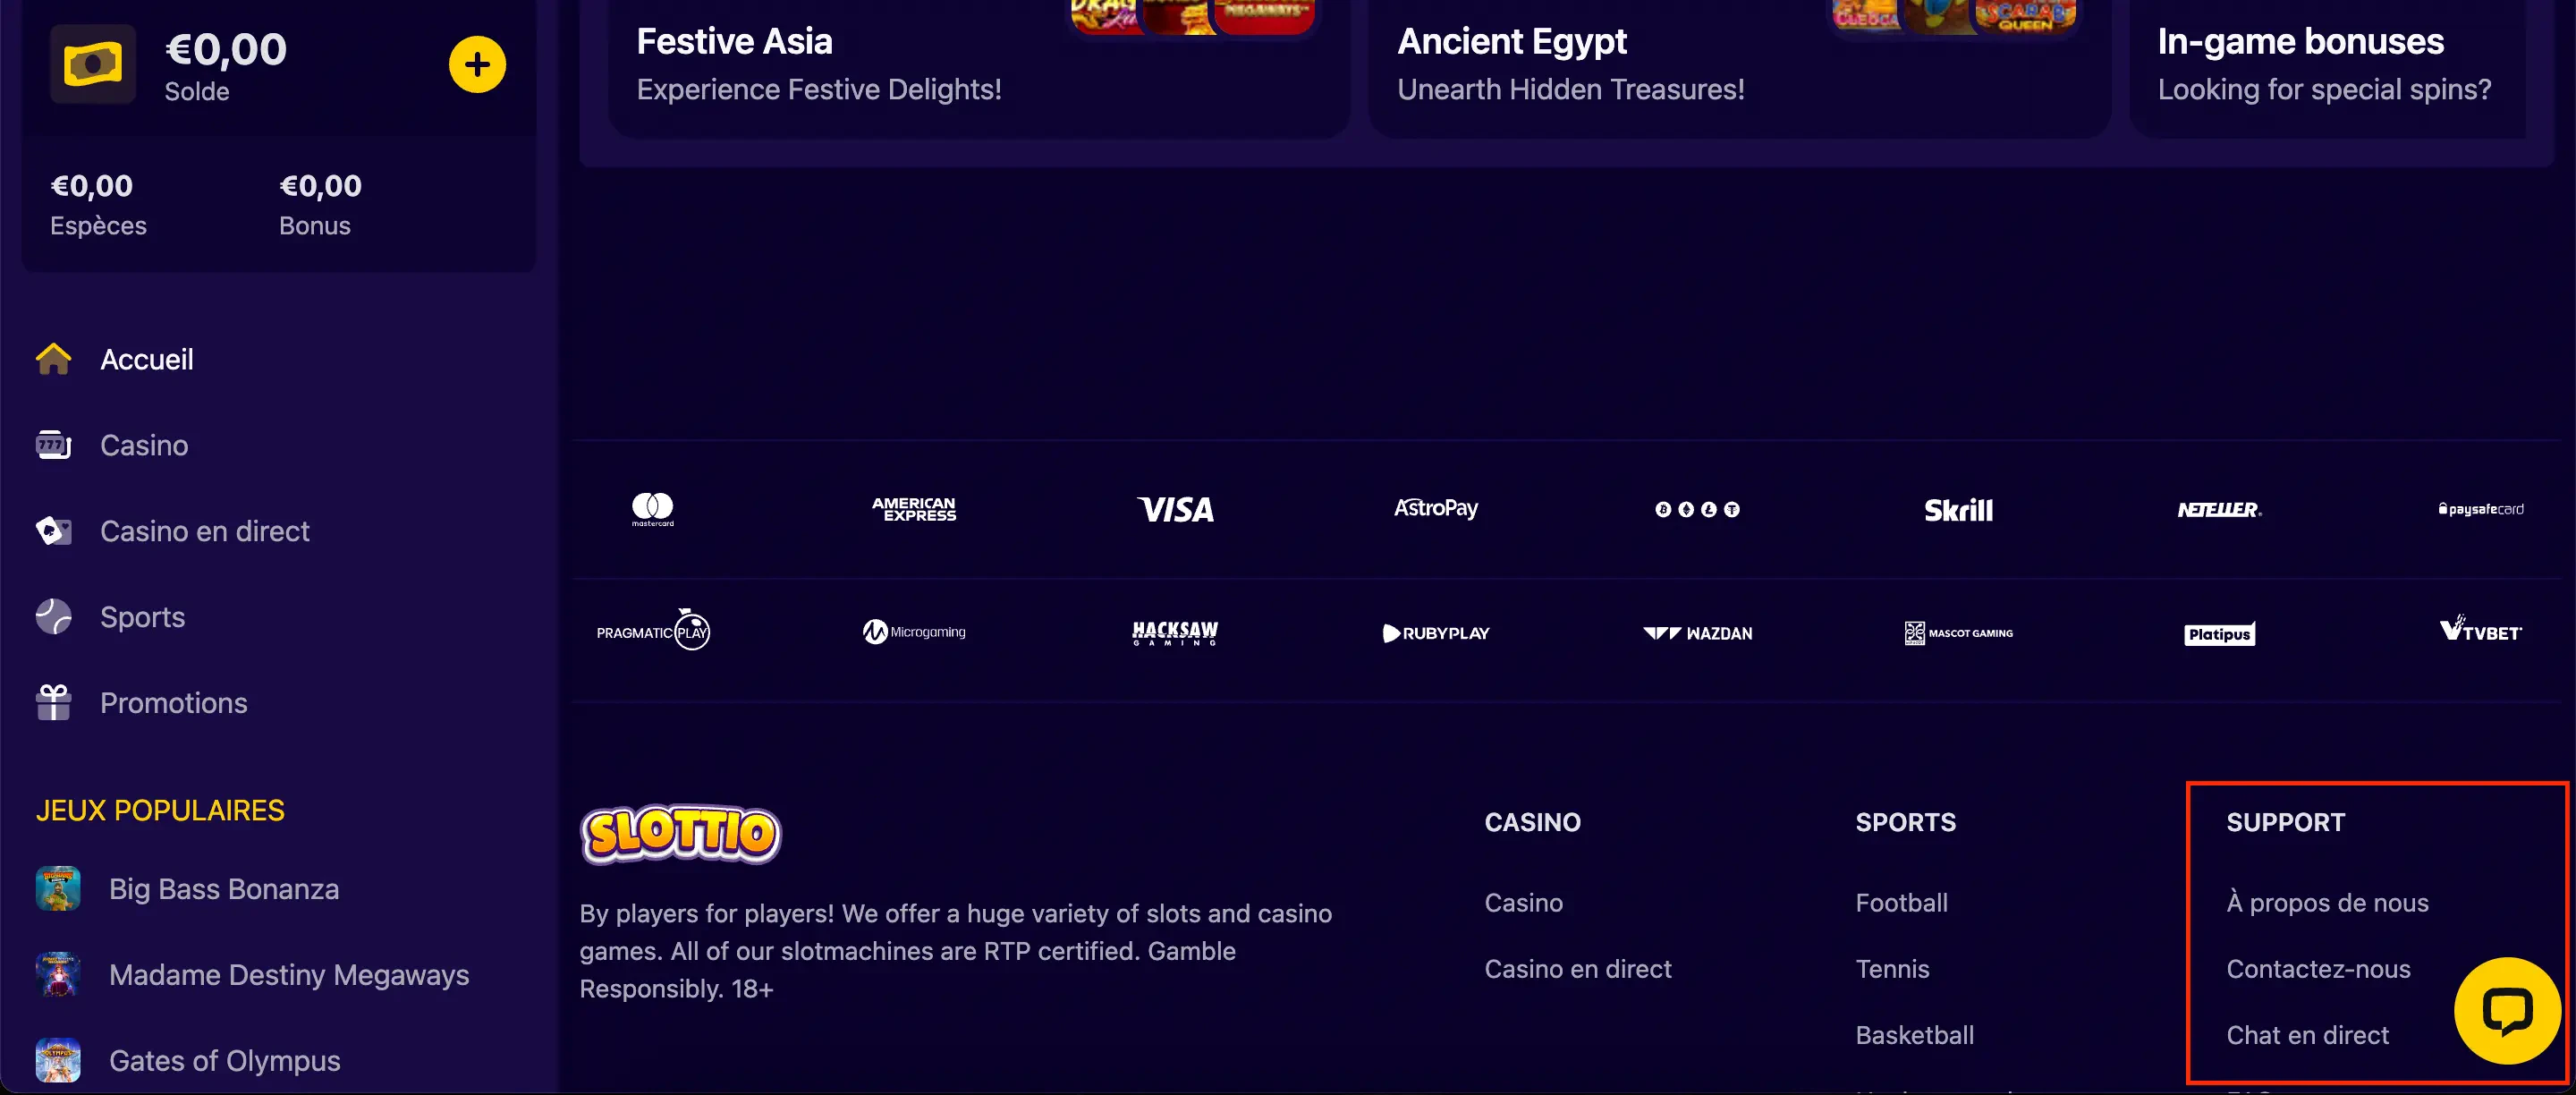The width and height of the screenshot is (2576, 1095).
Task: Click the Accueil home icon
Action: point(54,359)
